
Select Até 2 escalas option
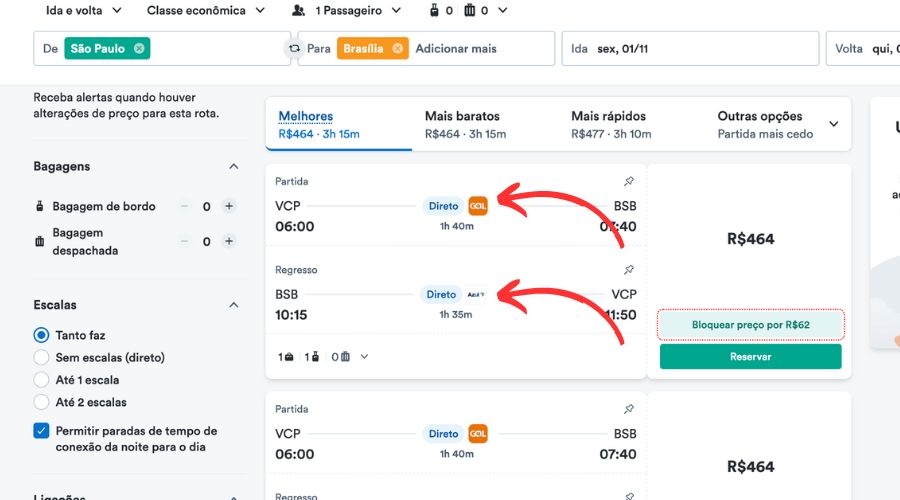coord(41,402)
